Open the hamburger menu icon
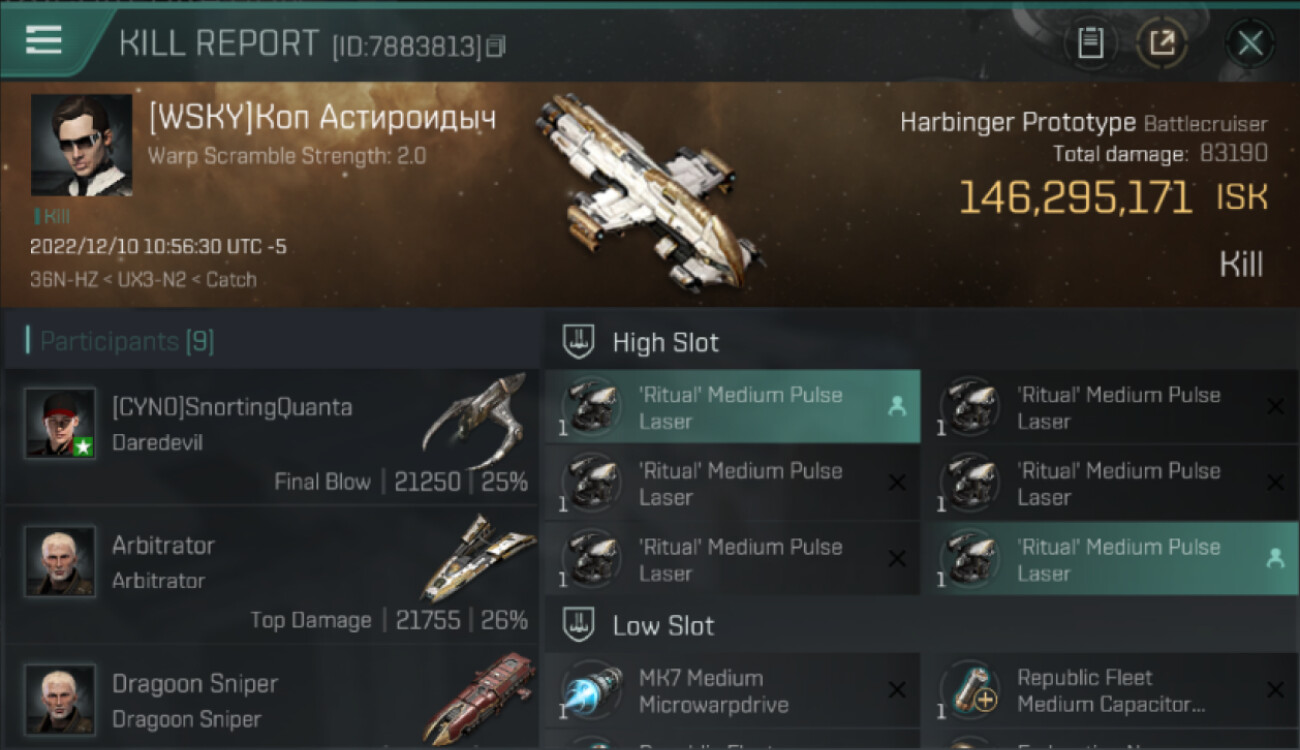The image size is (1300, 750). click(x=43, y=41)
